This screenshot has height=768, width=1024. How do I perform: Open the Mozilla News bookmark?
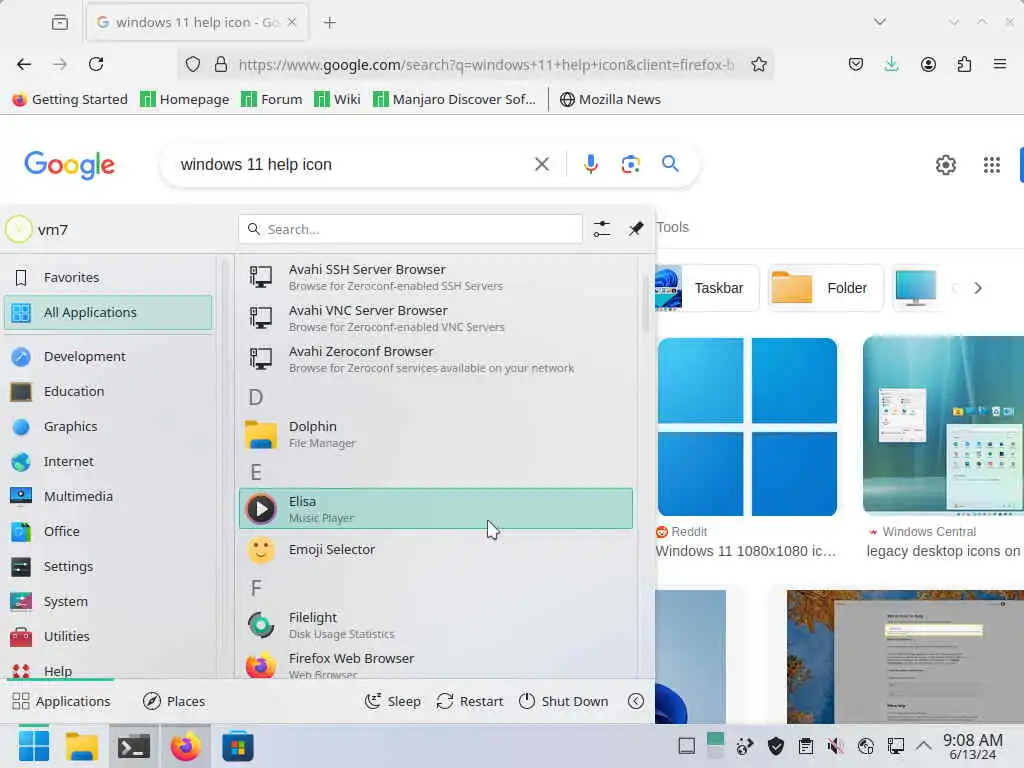click(610, 99)
